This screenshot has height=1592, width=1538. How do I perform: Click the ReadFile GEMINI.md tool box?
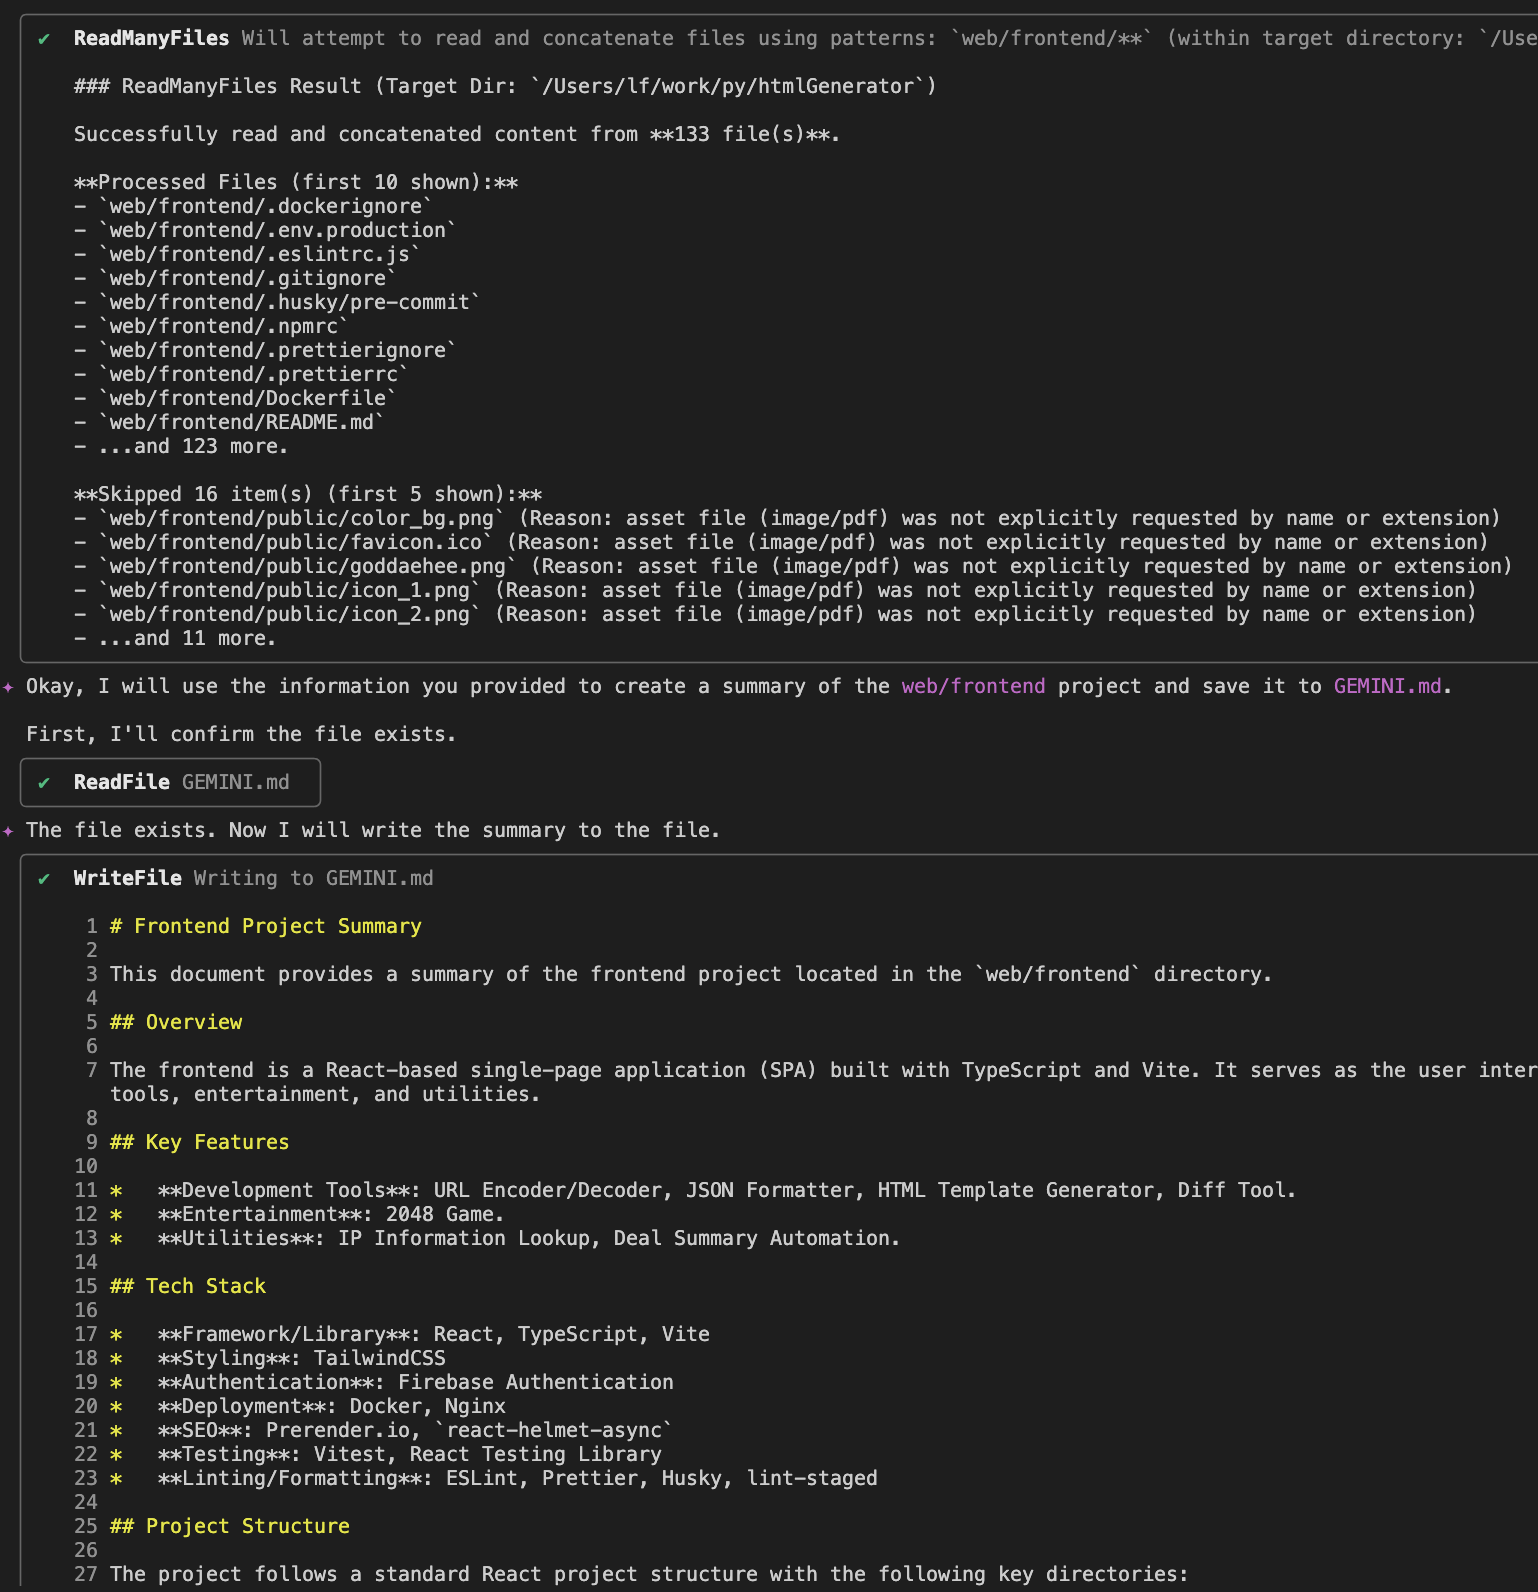(170, 782)
